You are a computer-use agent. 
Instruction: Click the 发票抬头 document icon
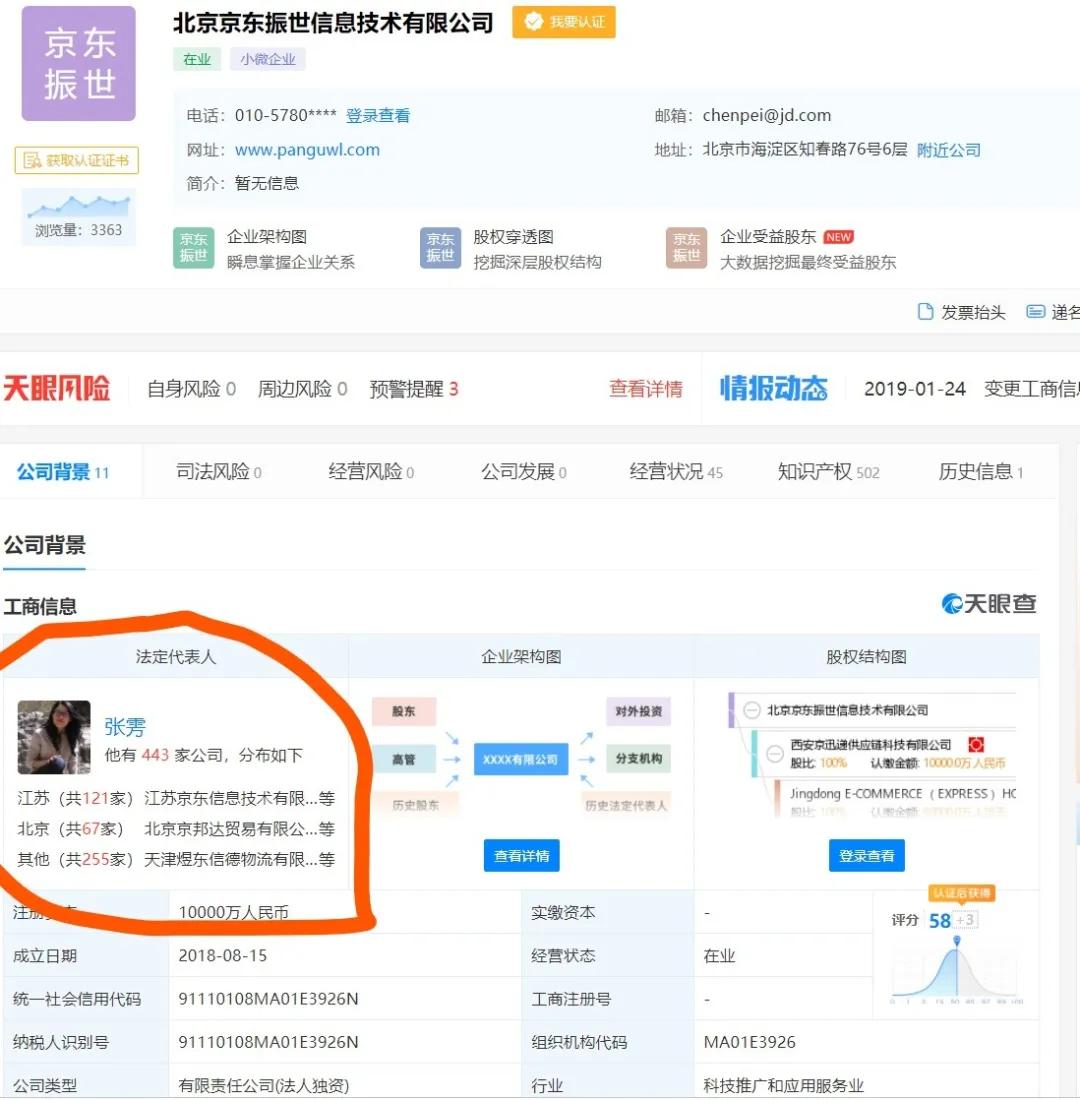[925, 312]
